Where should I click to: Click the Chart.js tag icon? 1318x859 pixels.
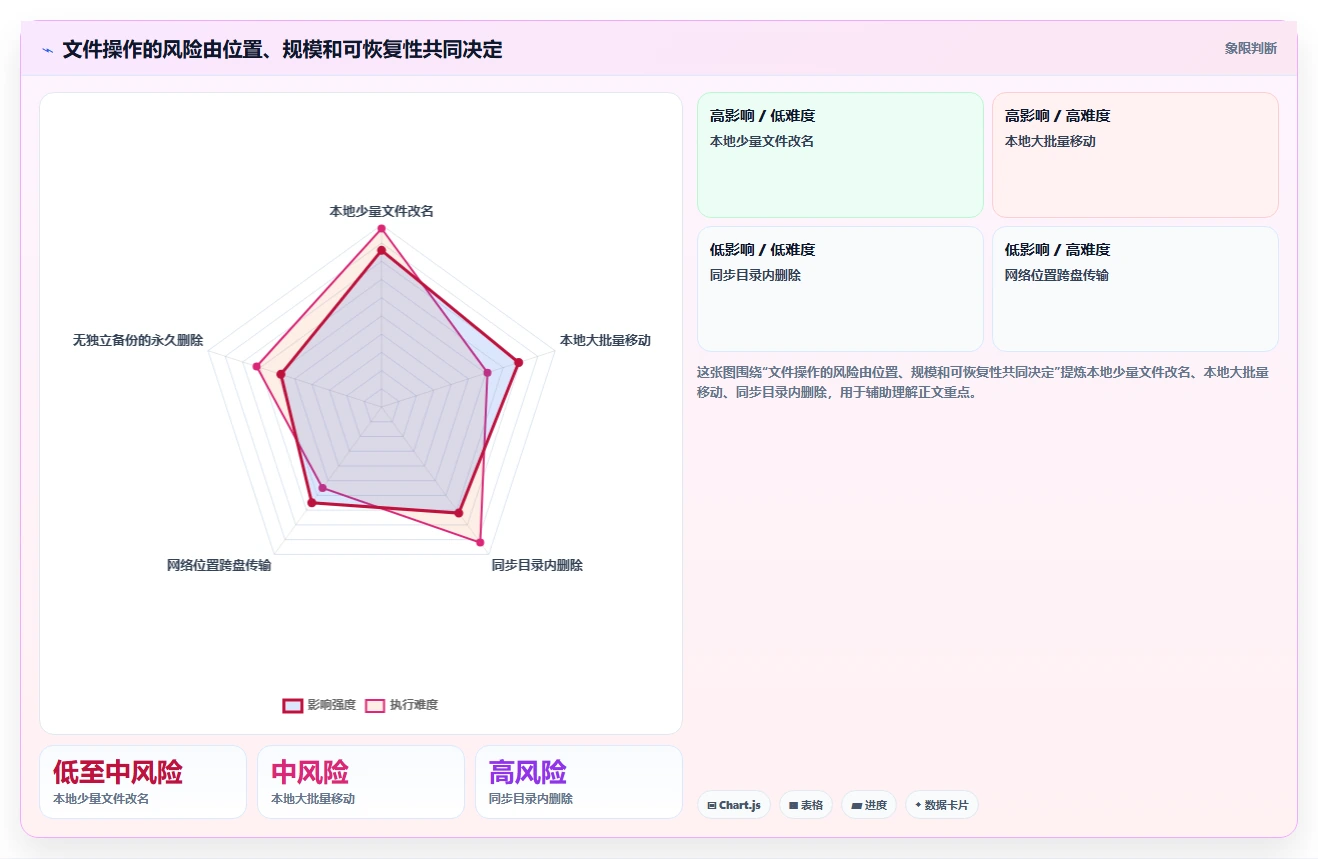pyautogui.click(x=711, y=805)
